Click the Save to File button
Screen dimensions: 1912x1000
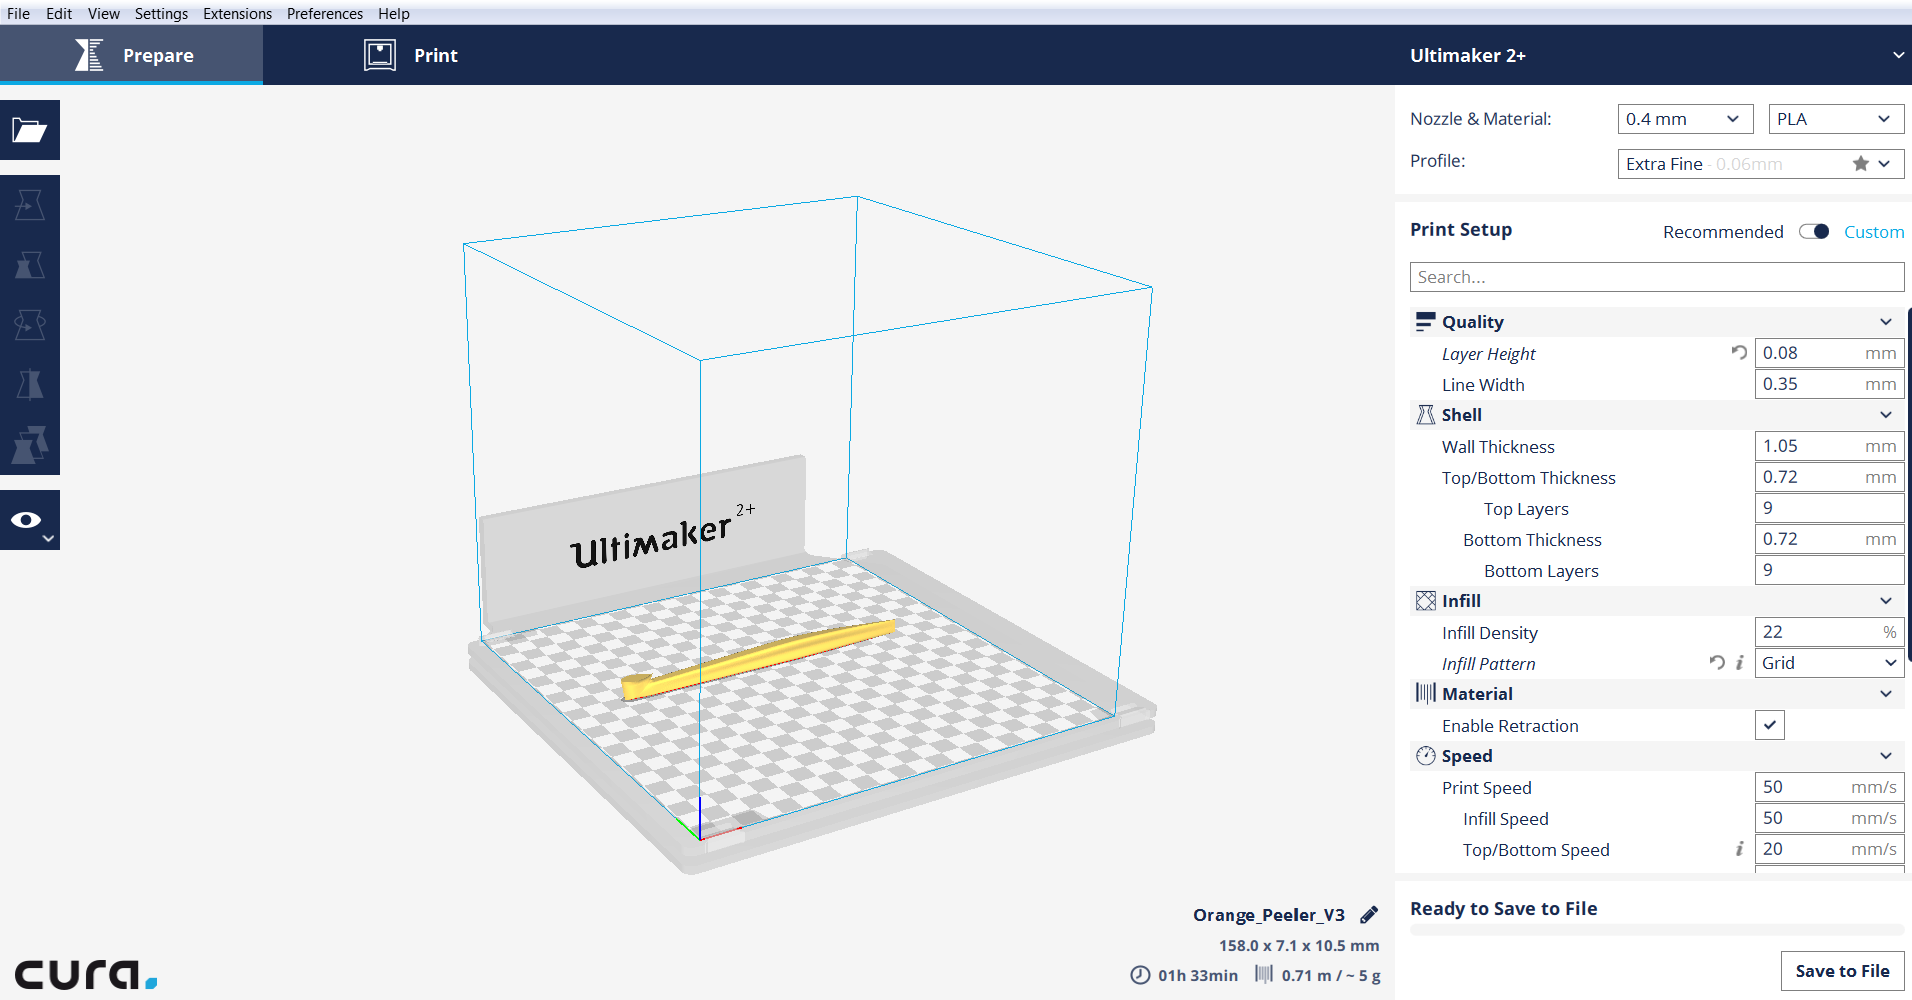tap(1842, 970)
